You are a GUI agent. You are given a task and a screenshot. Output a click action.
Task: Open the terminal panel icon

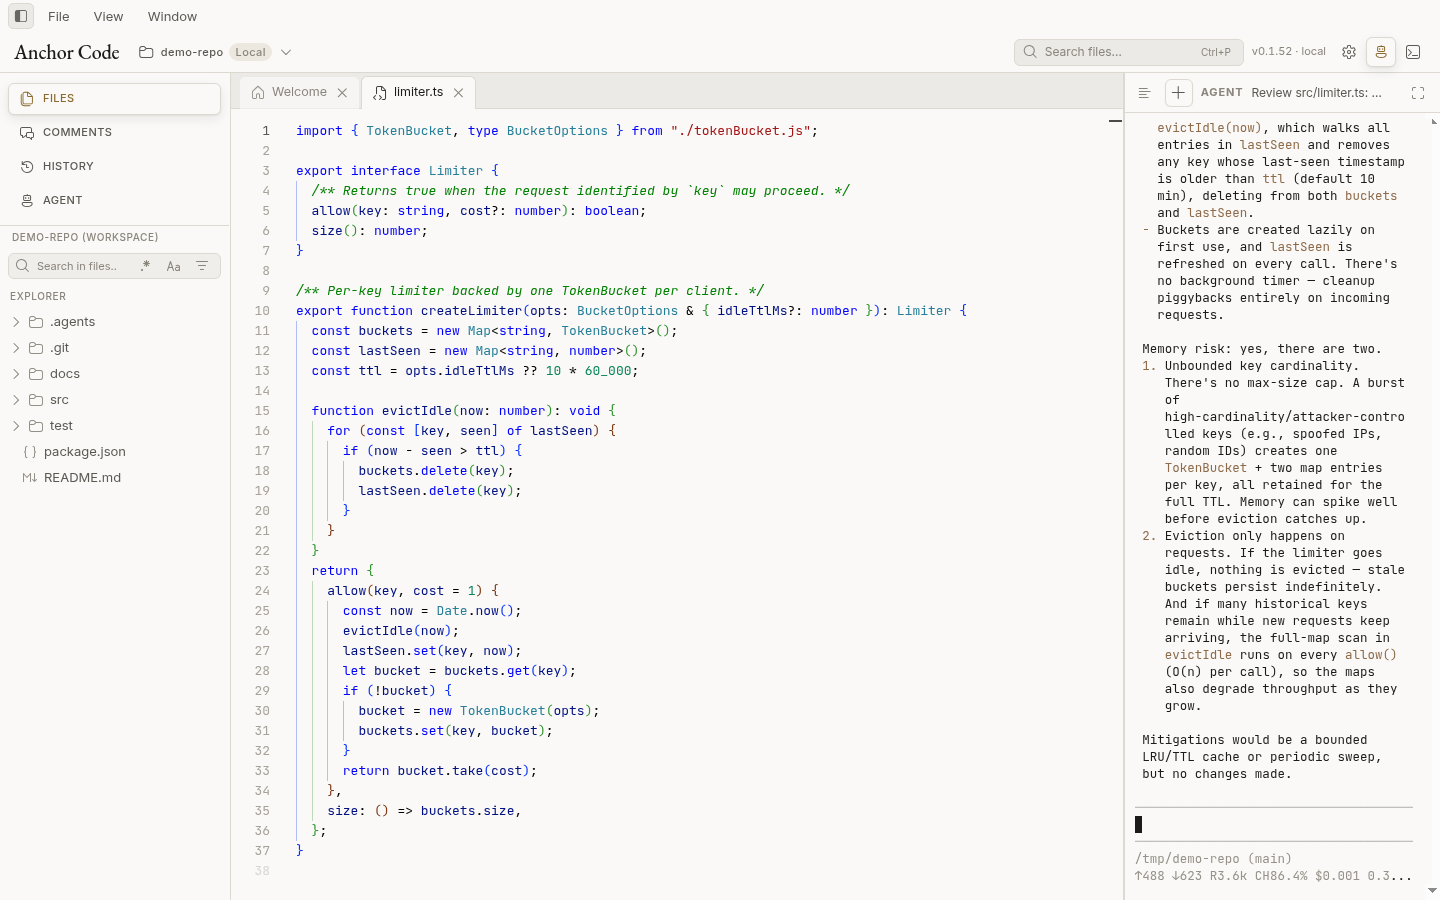(1413, 52)
